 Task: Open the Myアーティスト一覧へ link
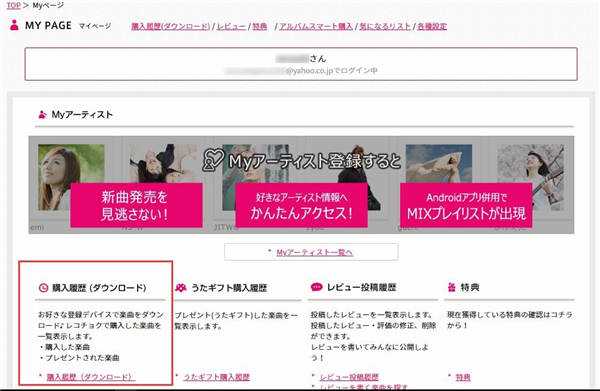click(314, 253)
